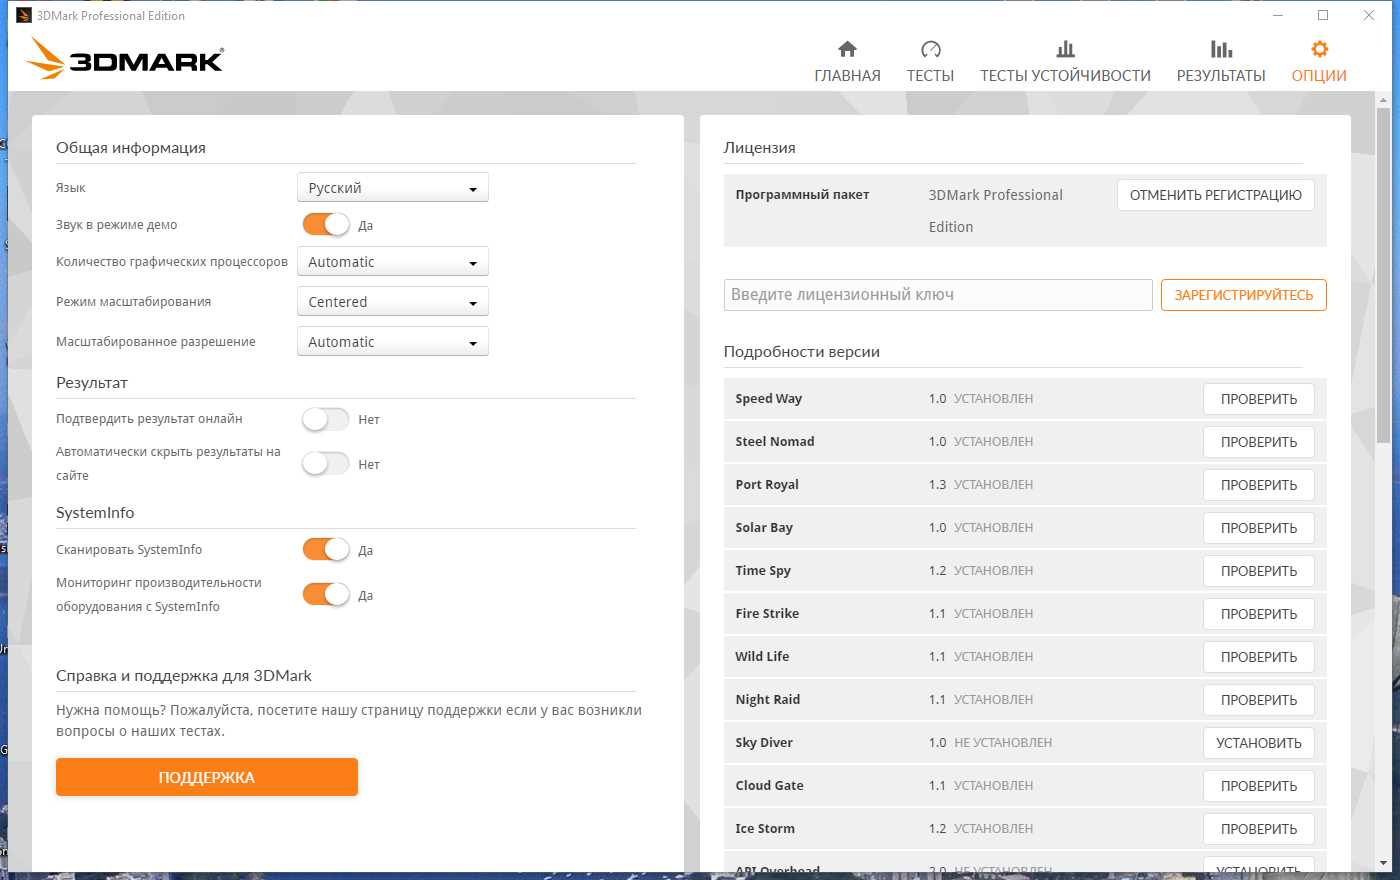Viewport: 1400px width, 880px height.
Task: Click Port Royal version 1.3 text
Action: pos(937,484)
